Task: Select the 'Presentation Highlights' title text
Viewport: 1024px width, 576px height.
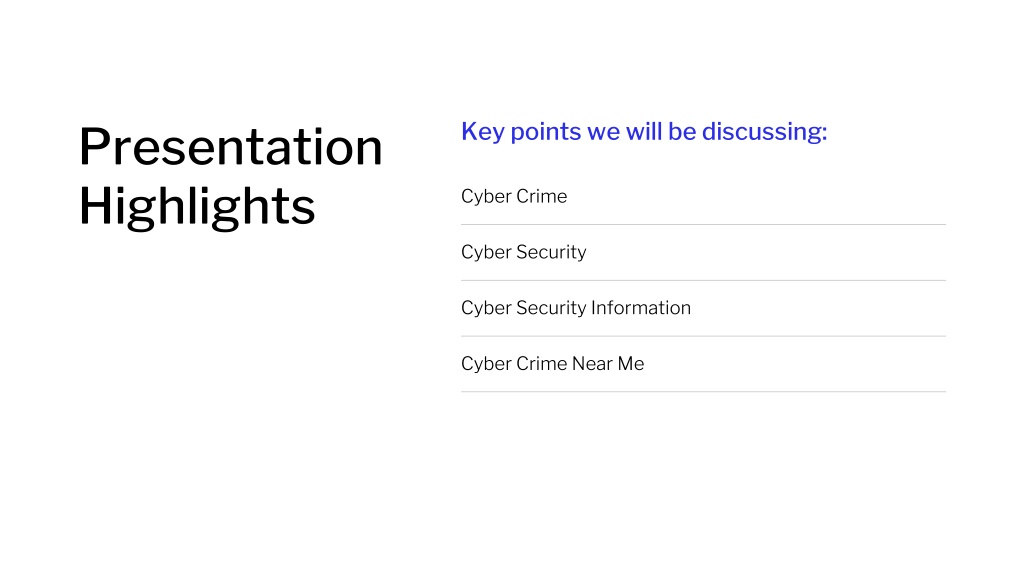Action: point(231,176)
